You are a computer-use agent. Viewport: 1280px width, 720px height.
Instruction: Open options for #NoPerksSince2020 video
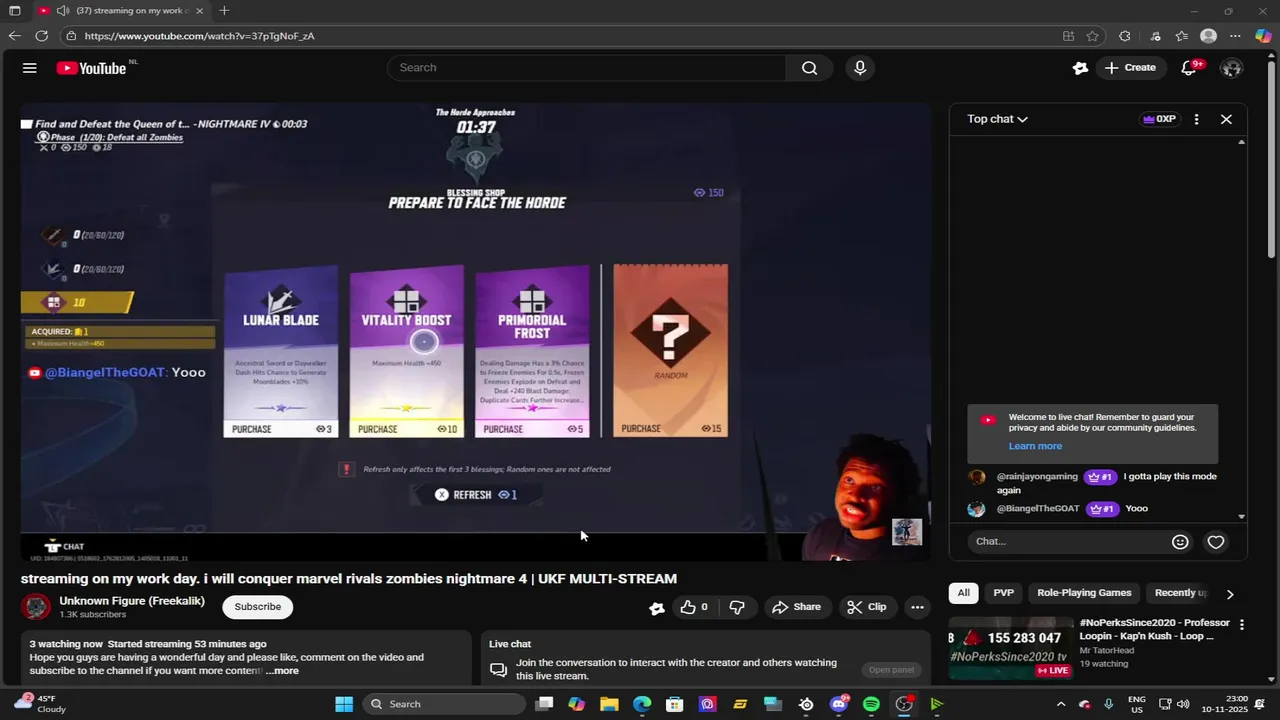click(x=1242, y=624)
